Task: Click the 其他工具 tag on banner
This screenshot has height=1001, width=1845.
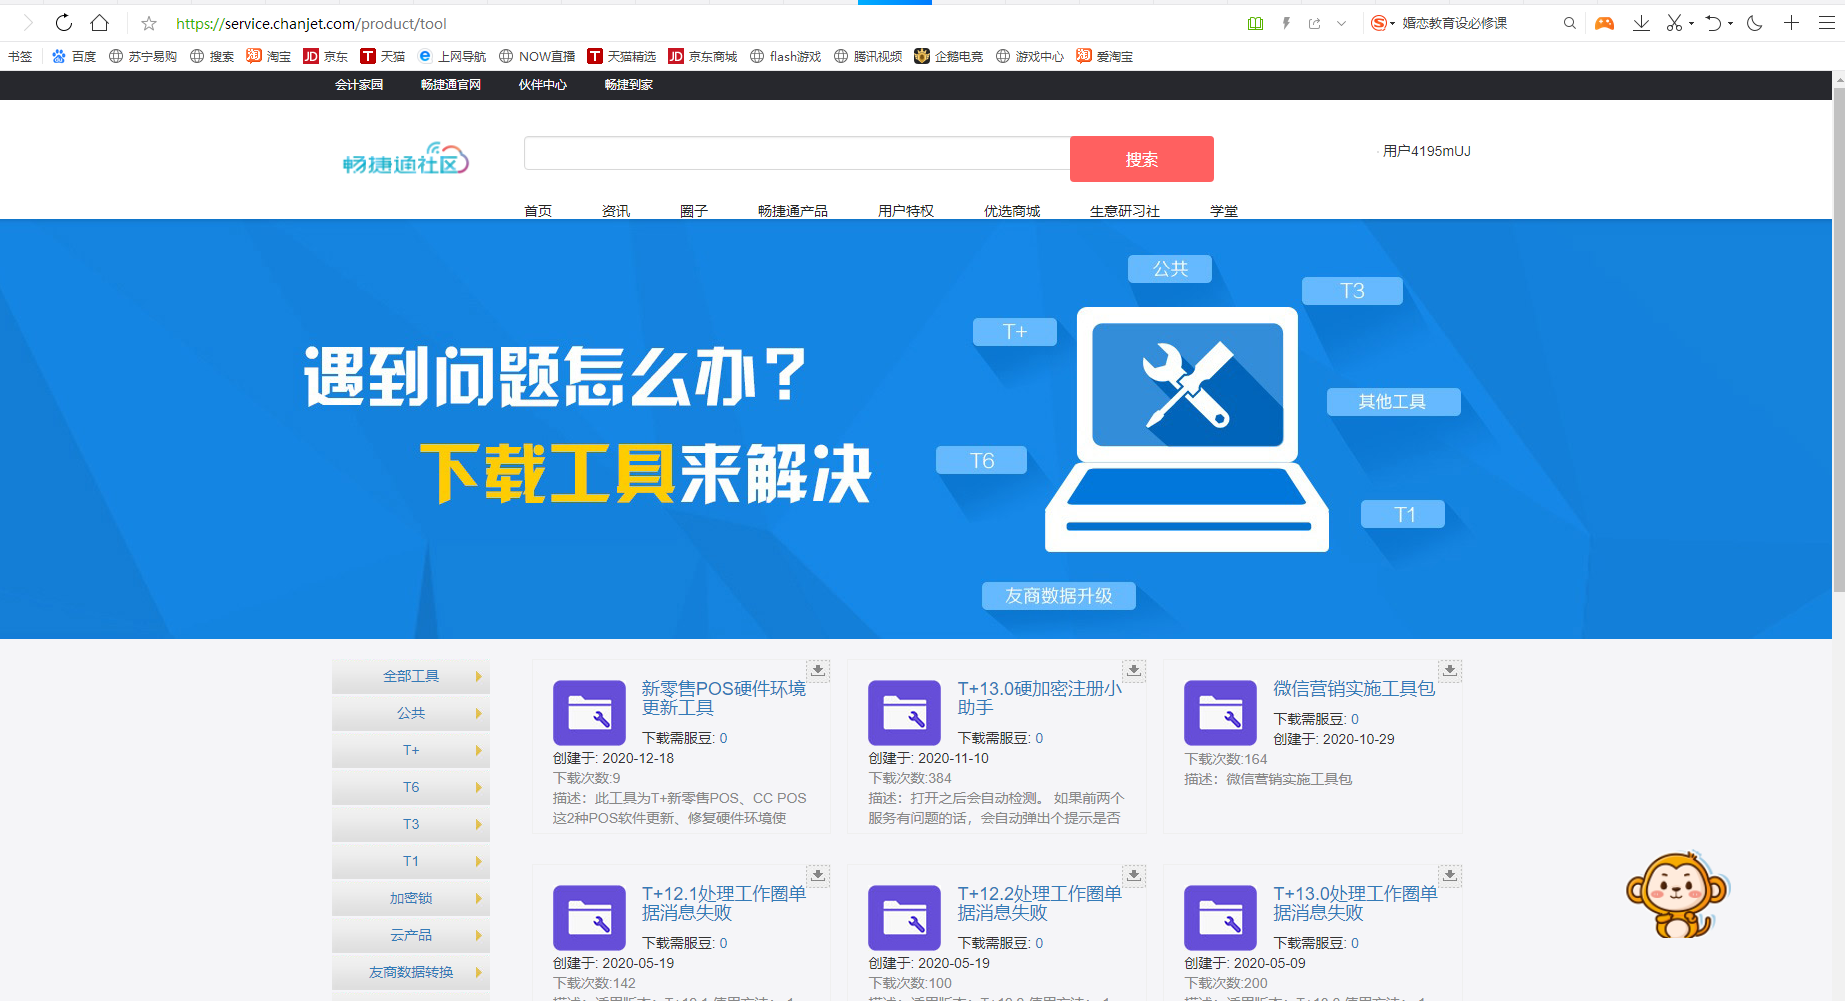Action: (1393, 402)
